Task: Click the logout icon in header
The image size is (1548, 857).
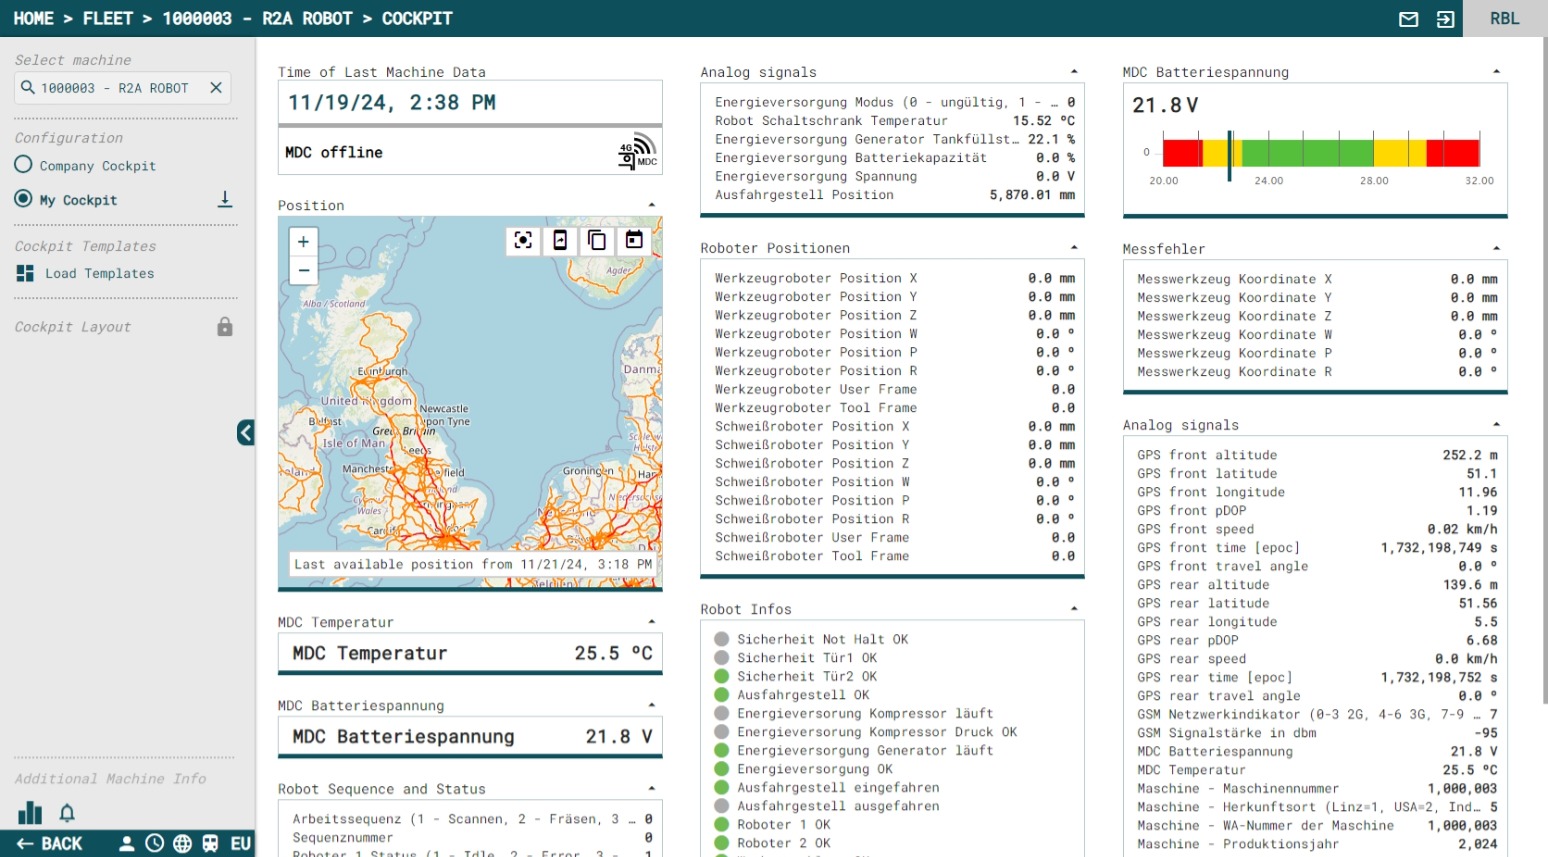Action: click(1445, 19)
